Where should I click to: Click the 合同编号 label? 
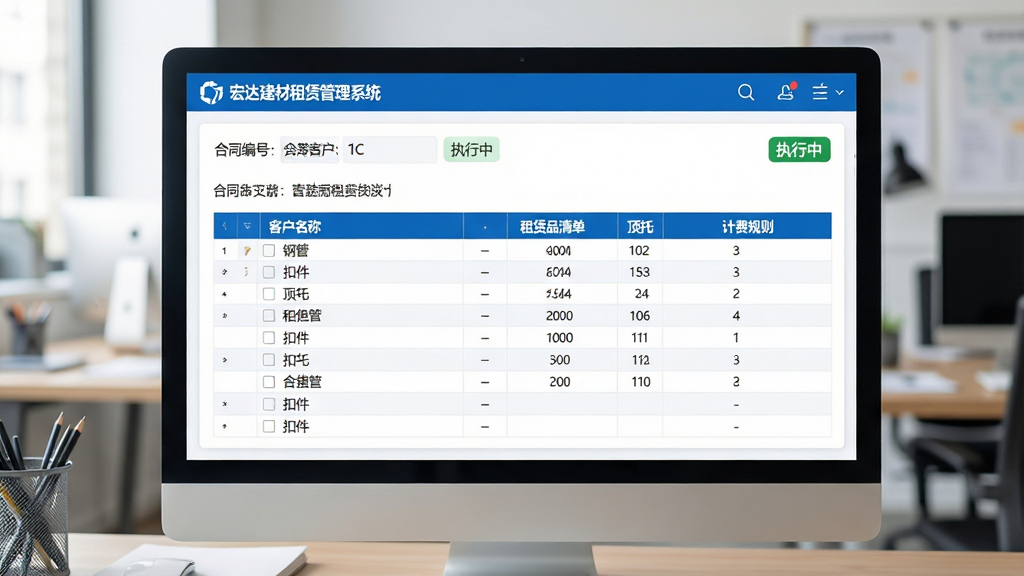click(244, 150)
